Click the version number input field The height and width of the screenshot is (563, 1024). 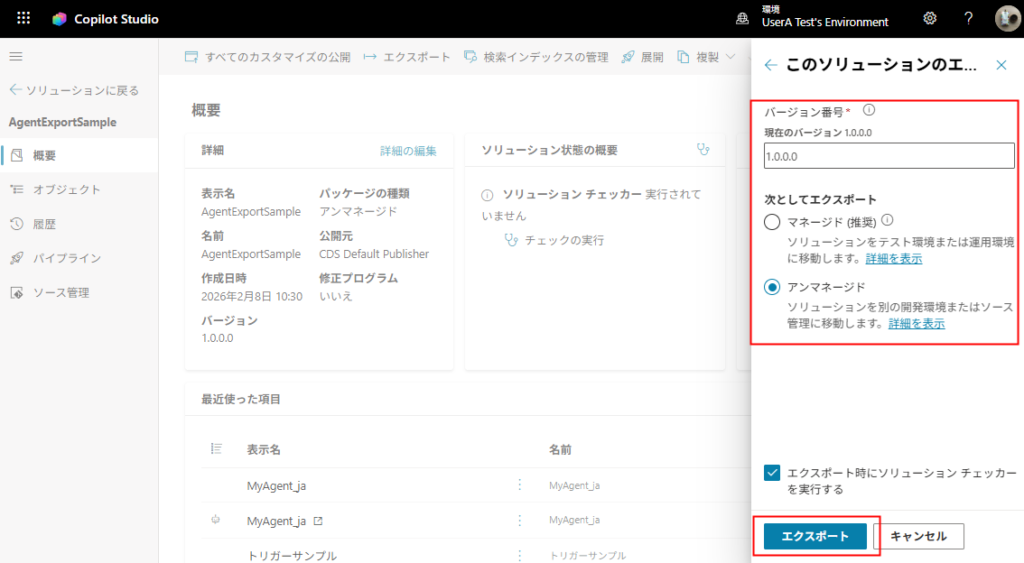coord(888,156)
